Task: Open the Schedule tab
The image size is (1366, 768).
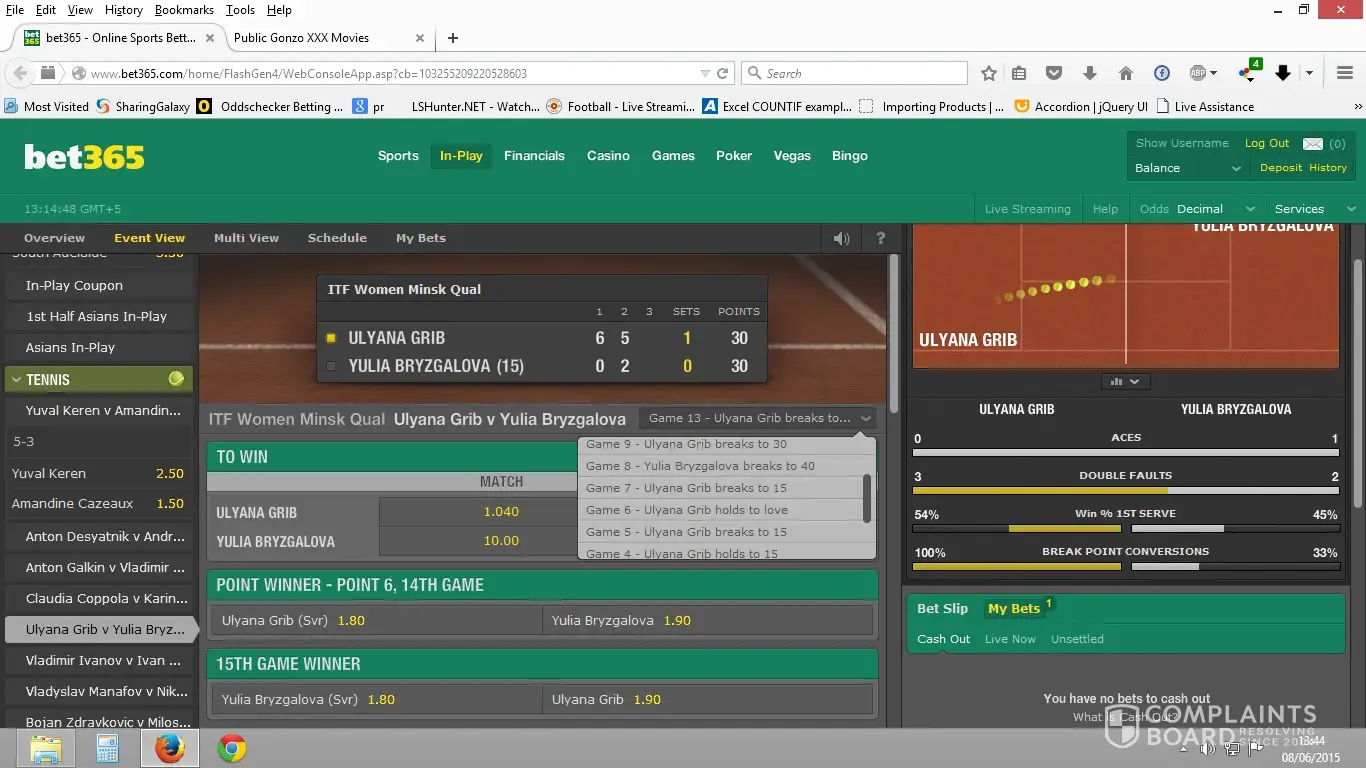Action: pos(337,238)
